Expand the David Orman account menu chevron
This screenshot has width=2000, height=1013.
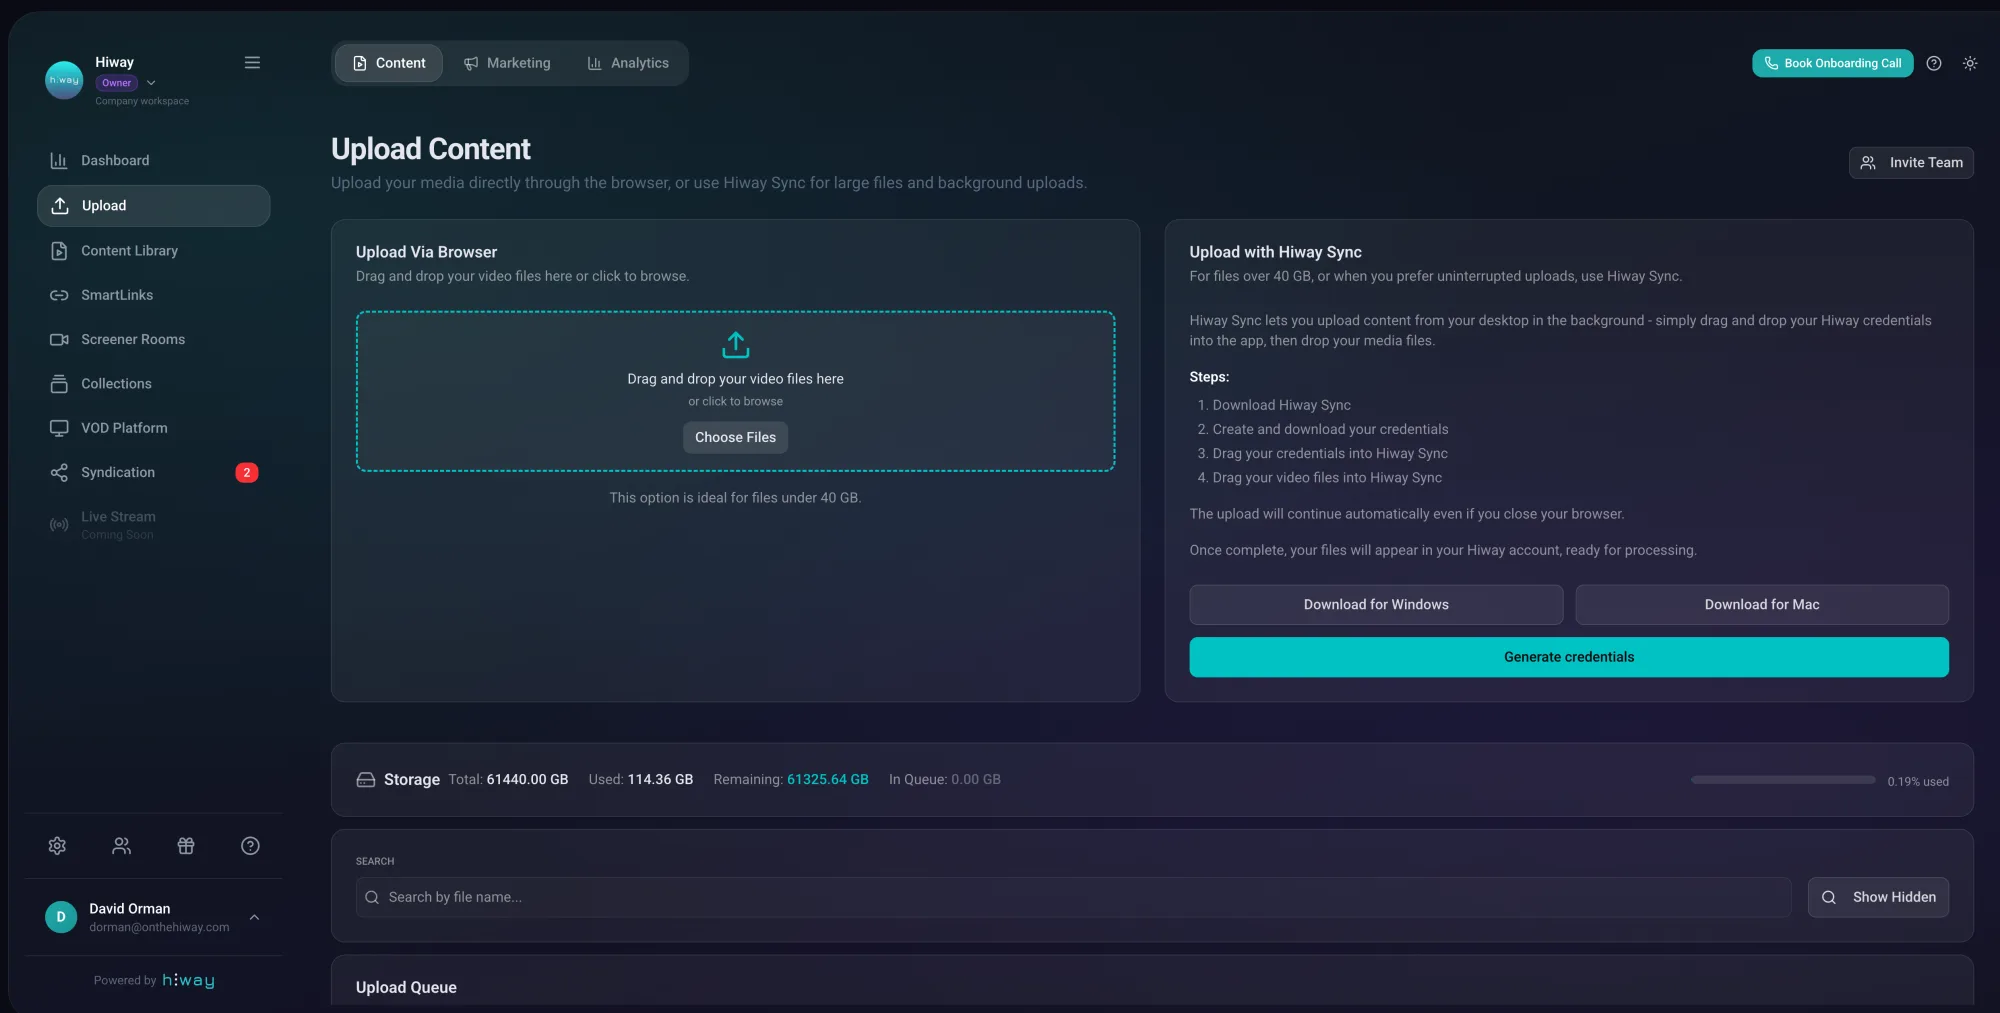(x=254, y=917)
